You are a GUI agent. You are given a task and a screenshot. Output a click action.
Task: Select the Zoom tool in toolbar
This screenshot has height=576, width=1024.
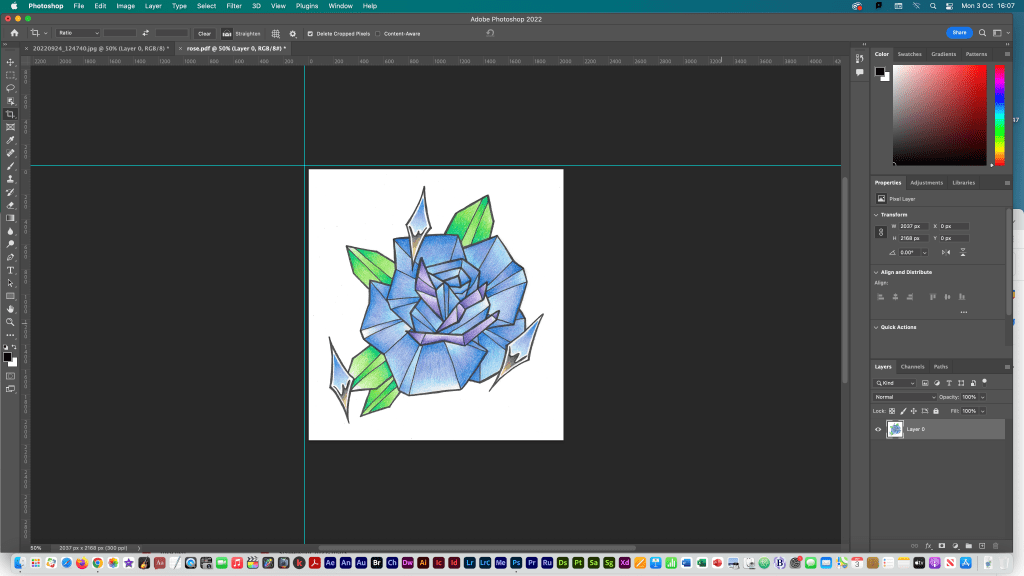tap(10, 322)
